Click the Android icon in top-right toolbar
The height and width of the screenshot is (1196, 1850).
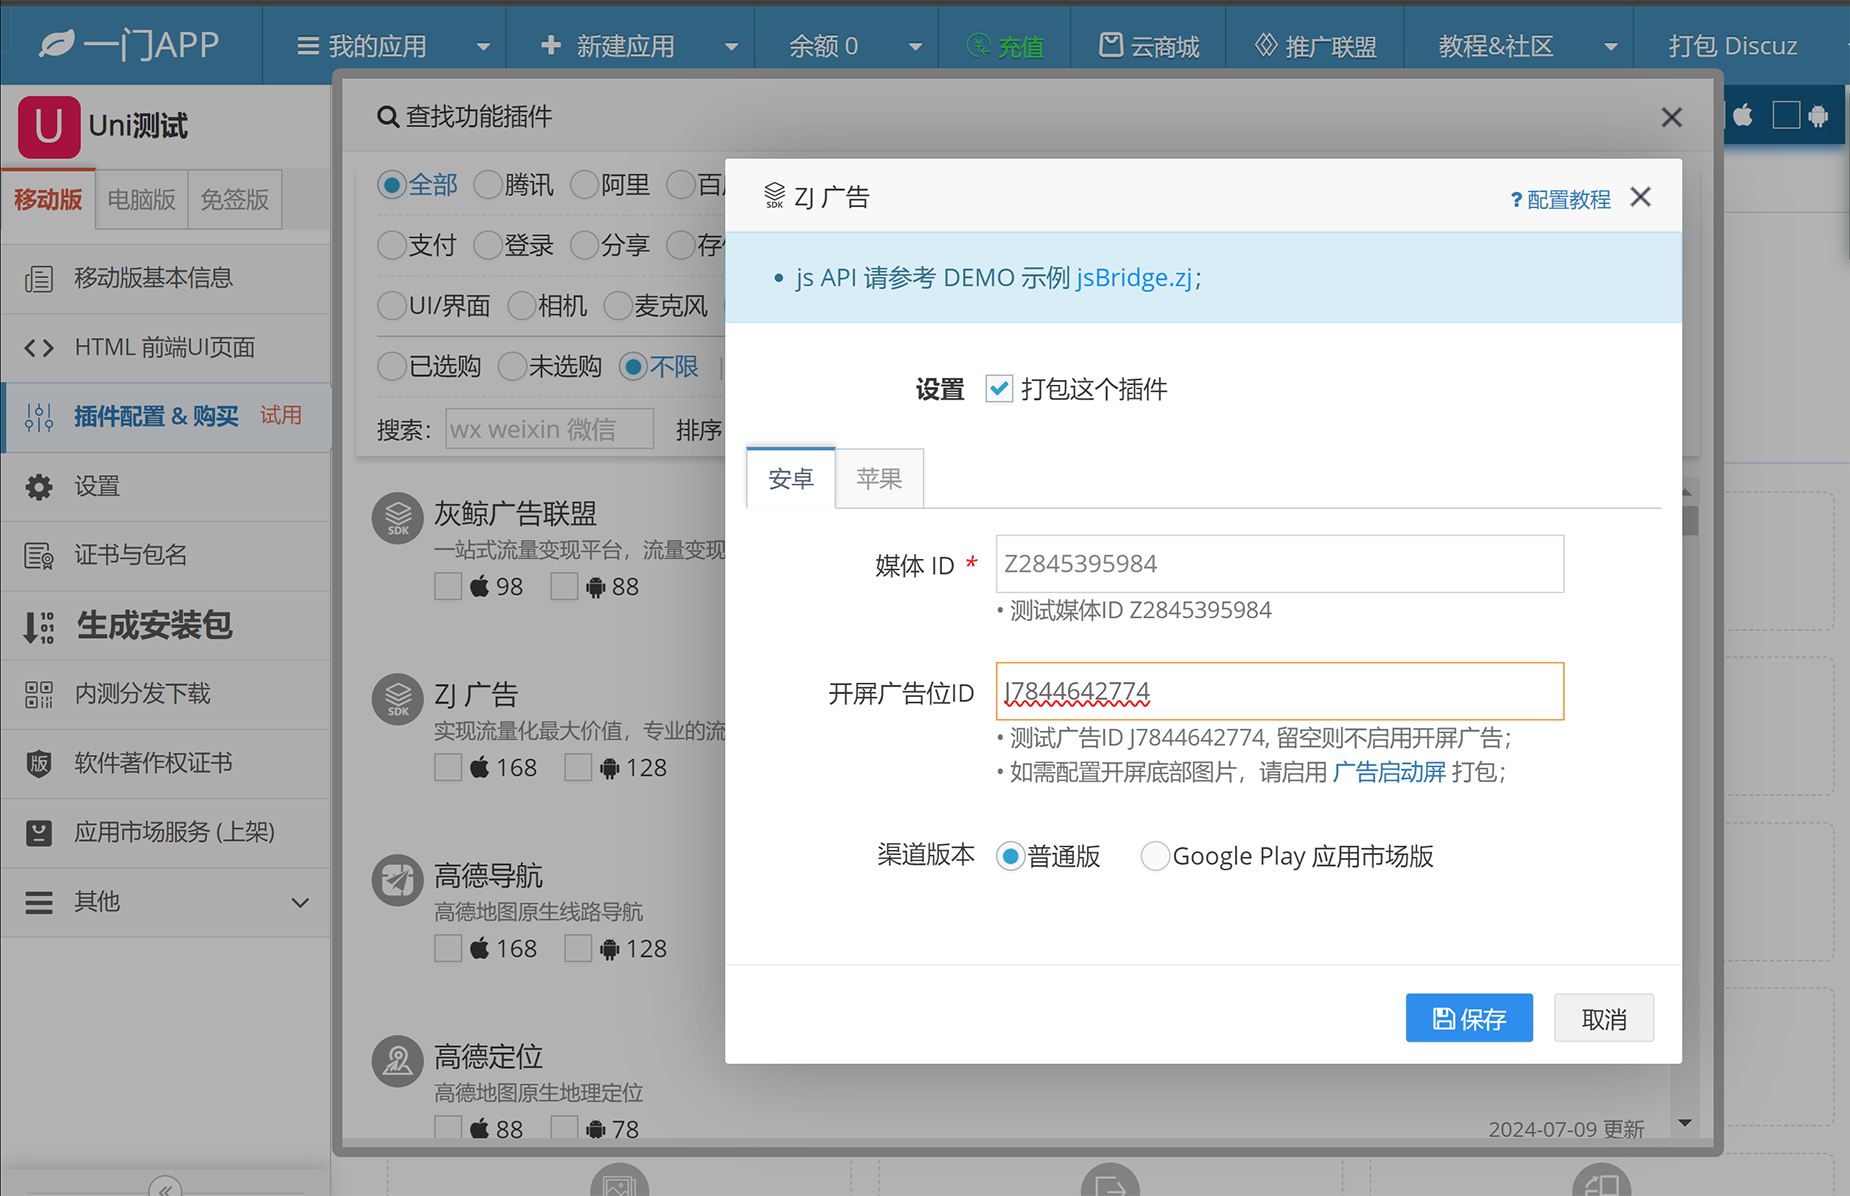(1818, 116)
